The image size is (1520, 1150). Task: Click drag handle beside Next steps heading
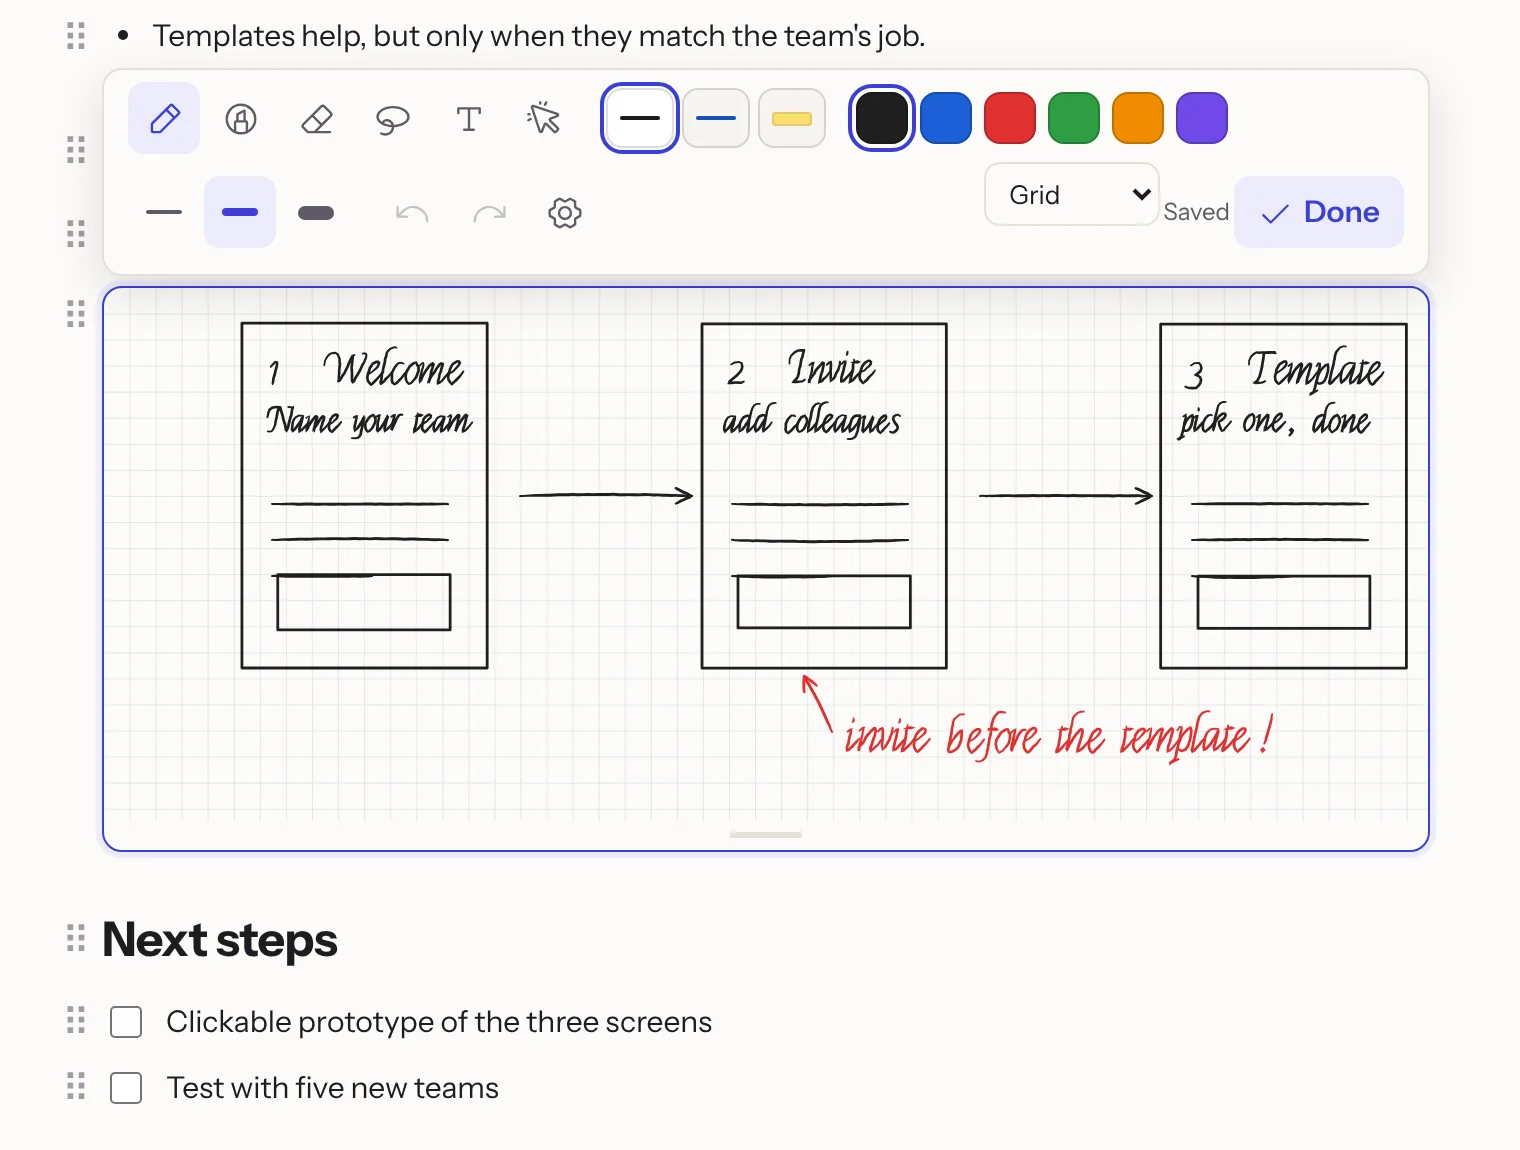pos(76,938)
